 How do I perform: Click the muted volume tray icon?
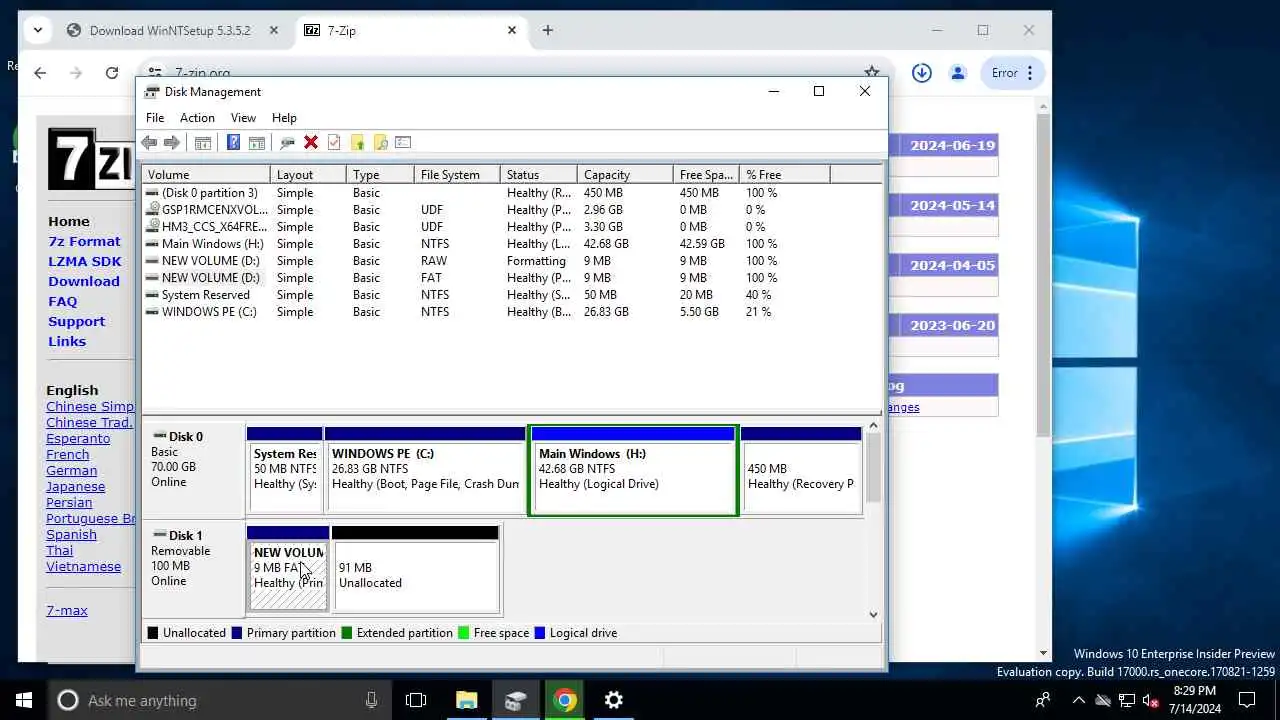click(x=1151, y=700)
